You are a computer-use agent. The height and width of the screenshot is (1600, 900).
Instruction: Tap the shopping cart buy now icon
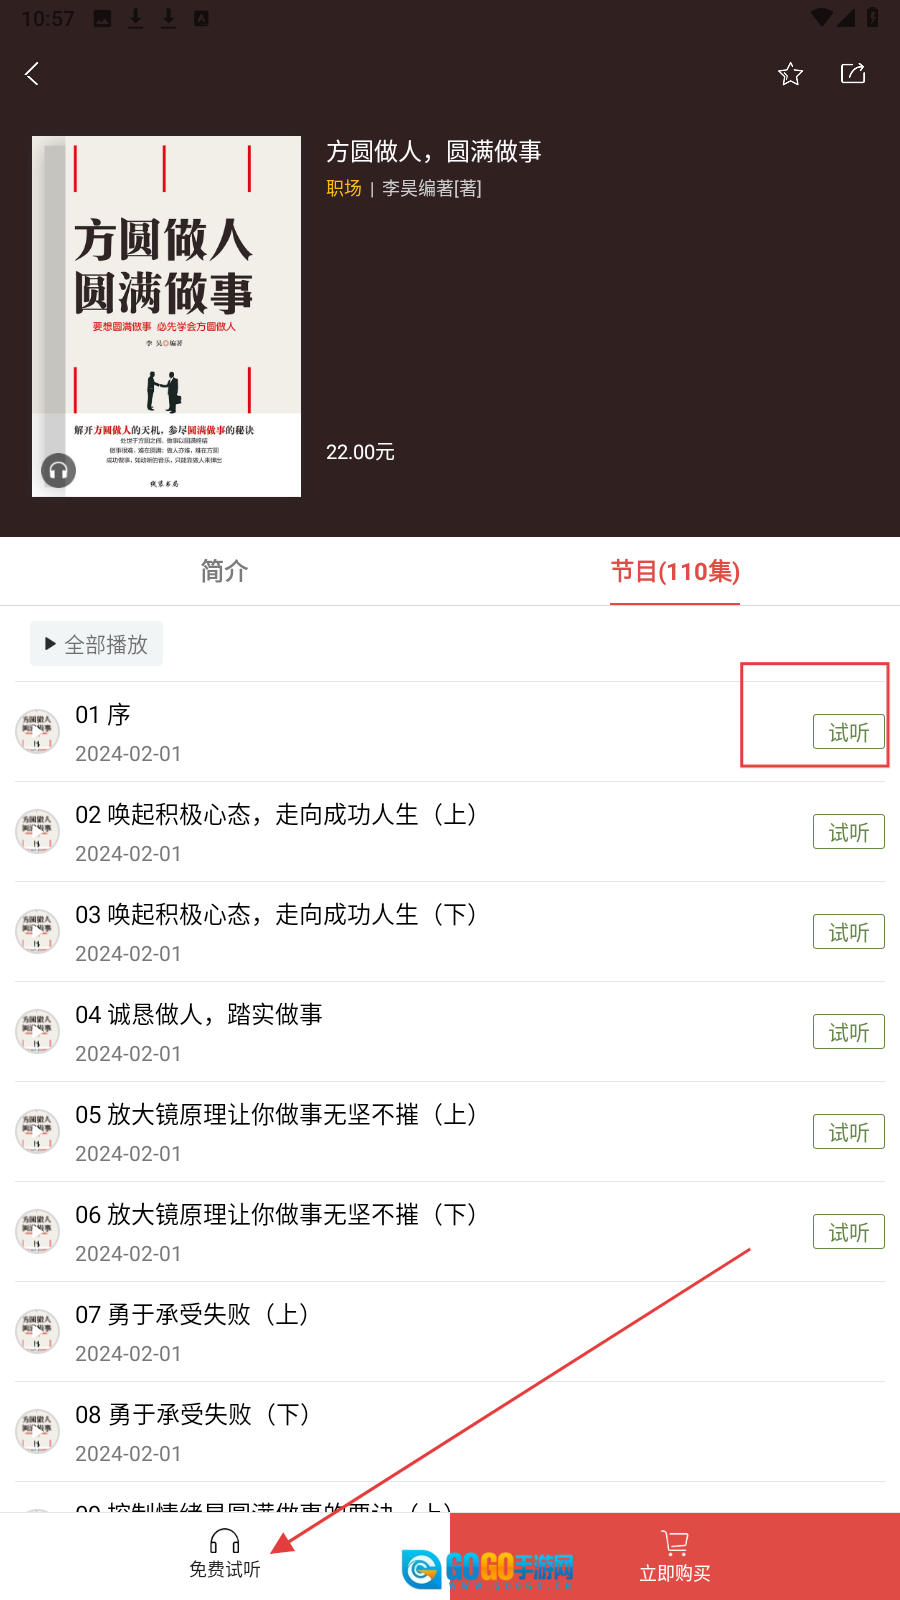[x=675, y=1543]
